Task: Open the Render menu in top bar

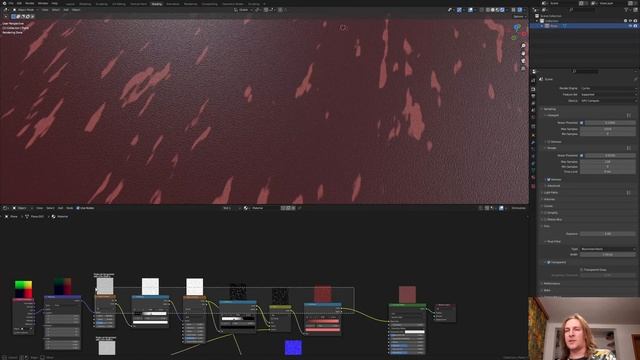Action: 29,3
